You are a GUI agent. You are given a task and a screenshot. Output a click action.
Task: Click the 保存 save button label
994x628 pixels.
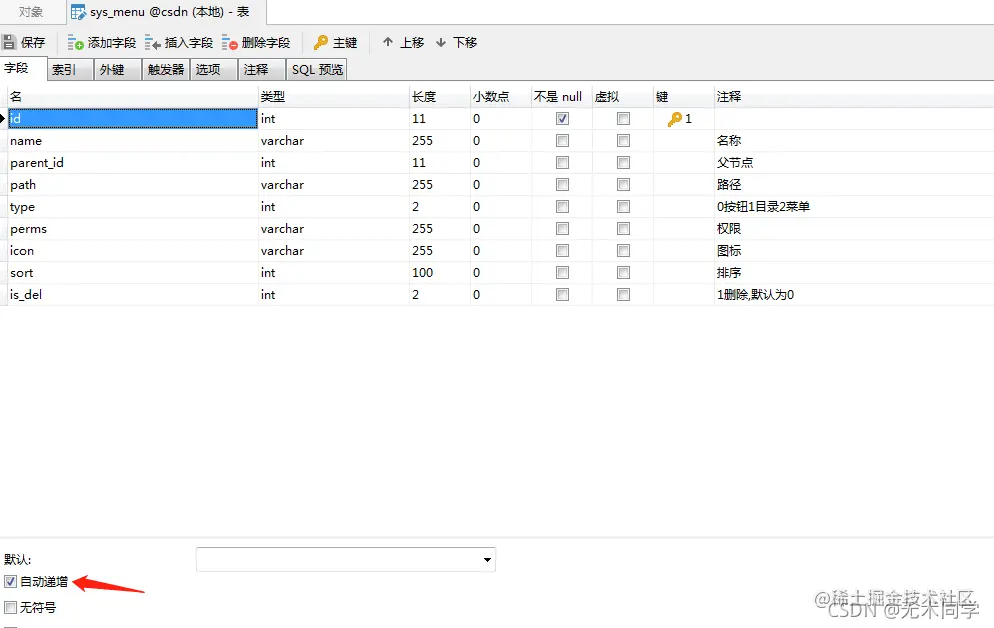(33, 42)
